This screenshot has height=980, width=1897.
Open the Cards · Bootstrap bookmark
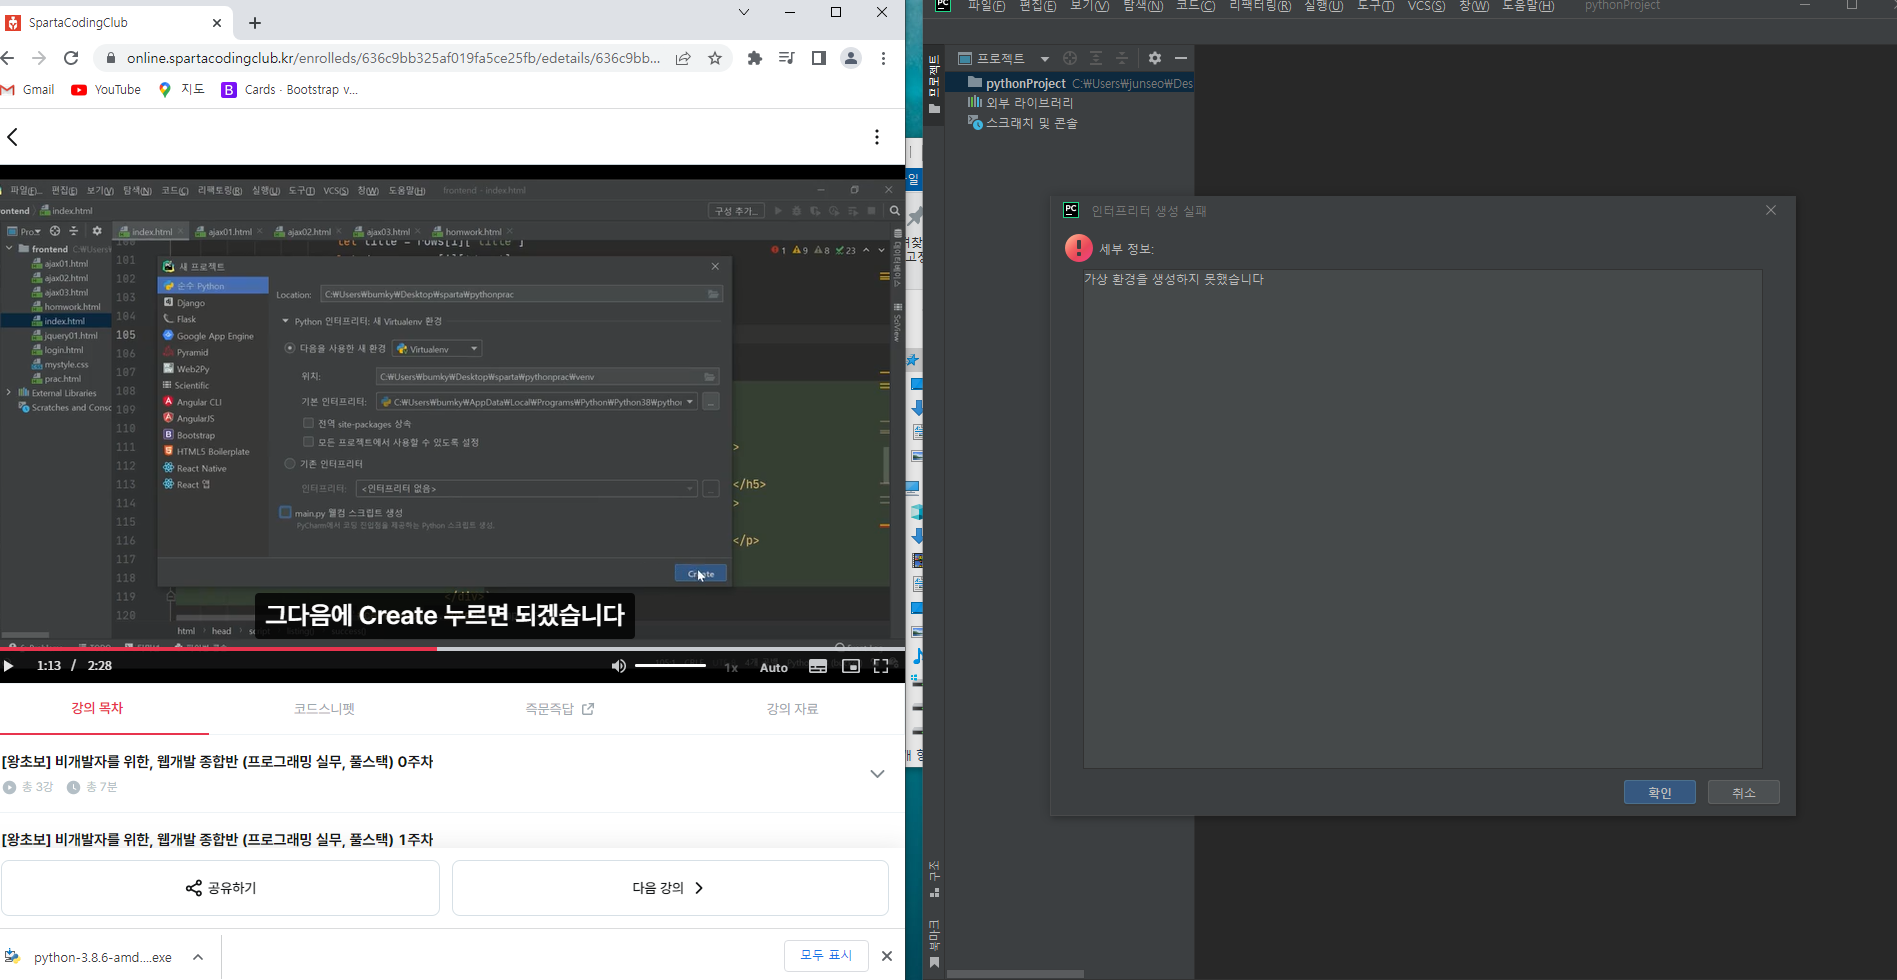(290, 89)
